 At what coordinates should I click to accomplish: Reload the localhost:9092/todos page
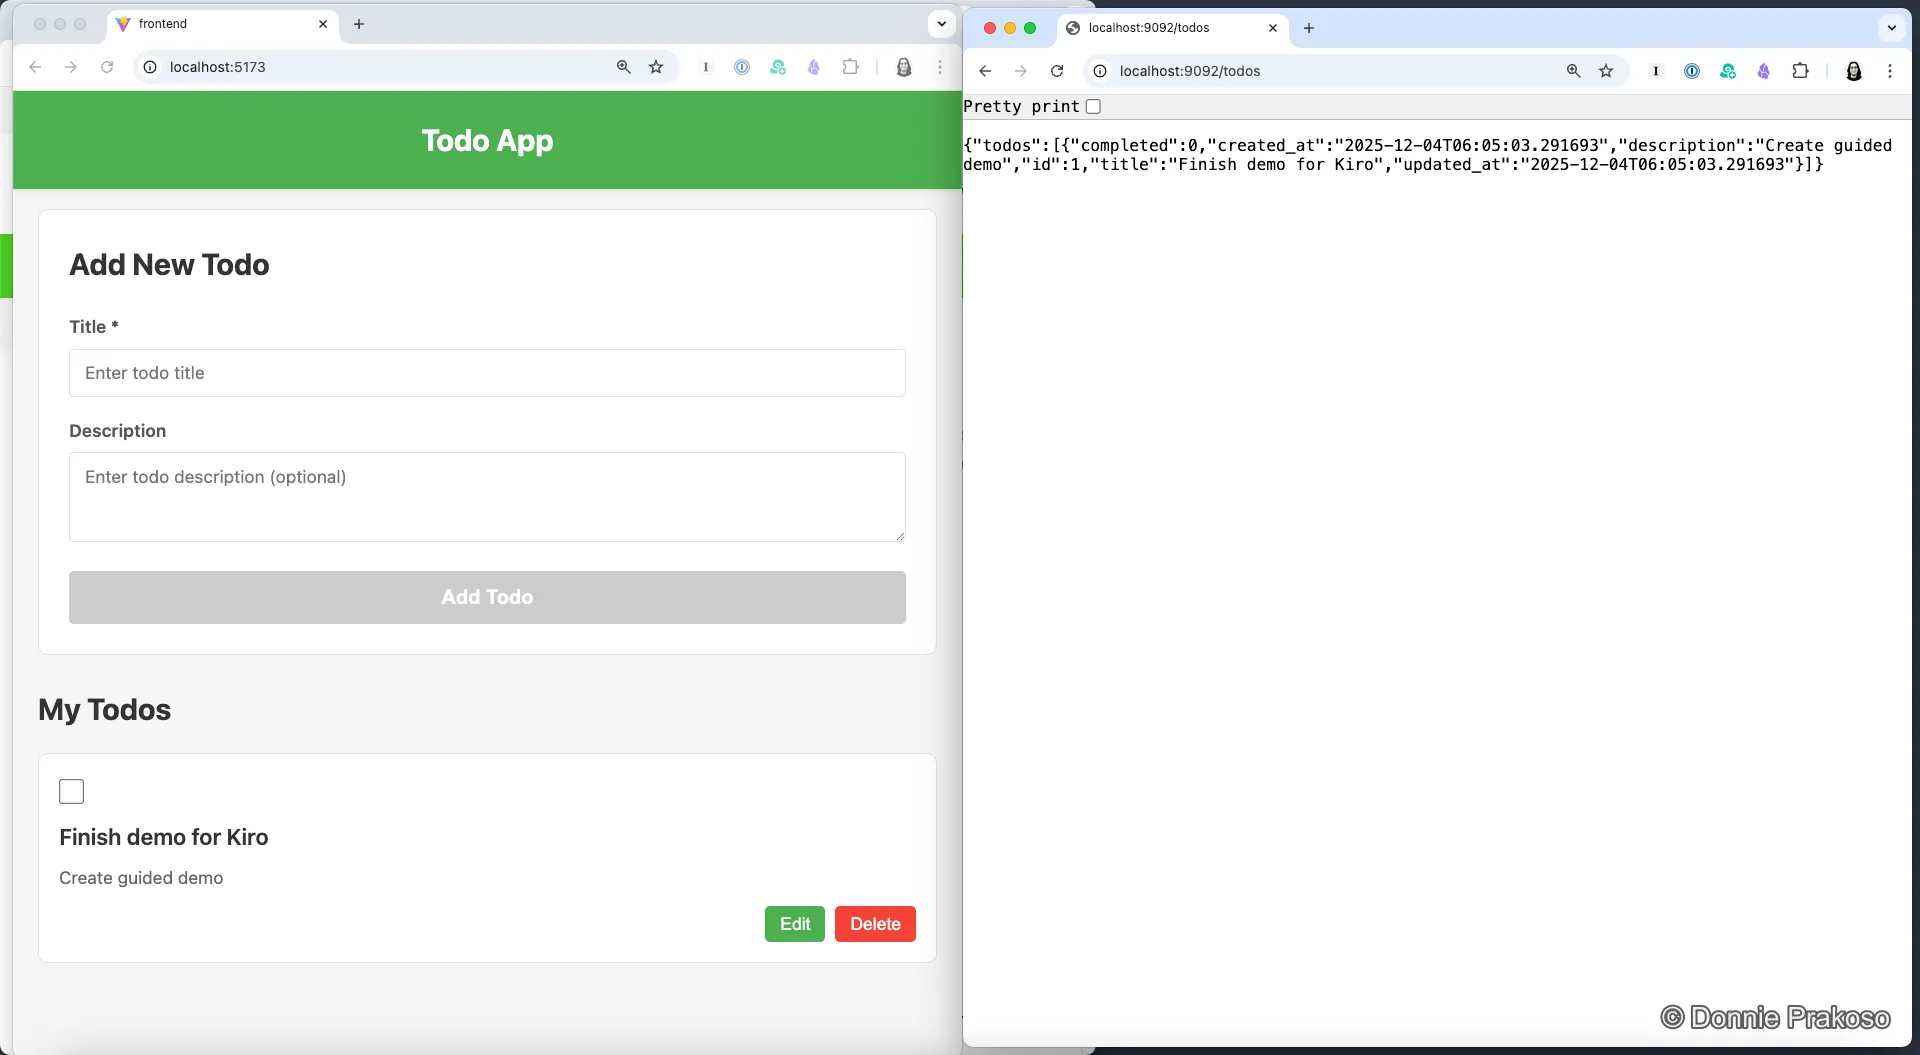tap(1056, 71)
